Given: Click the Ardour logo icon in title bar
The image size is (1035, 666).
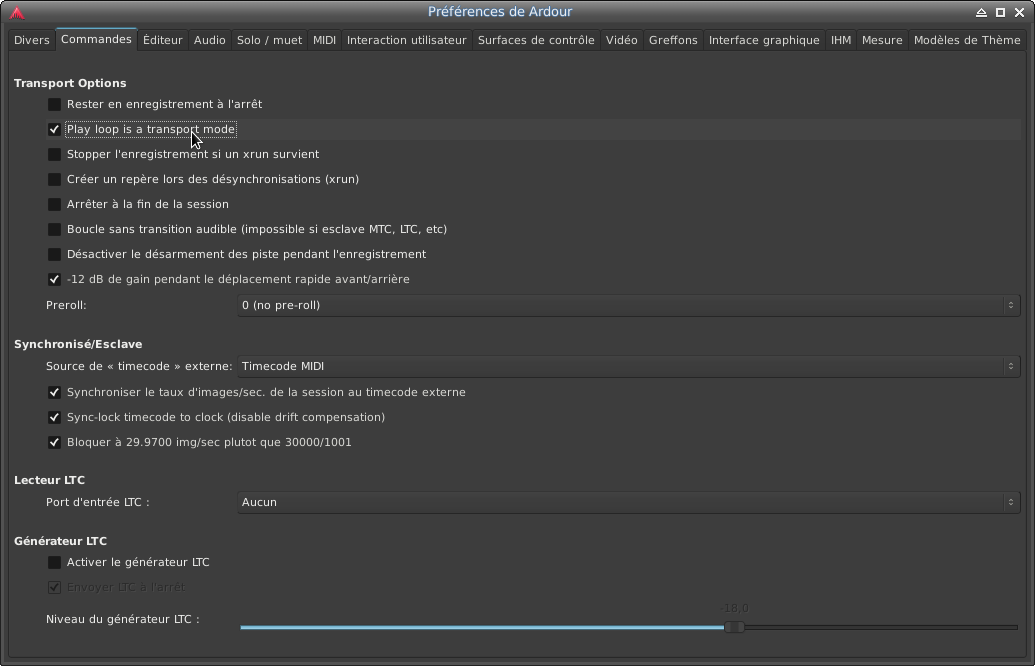Looking at the screenshot, I should [18, 13].
